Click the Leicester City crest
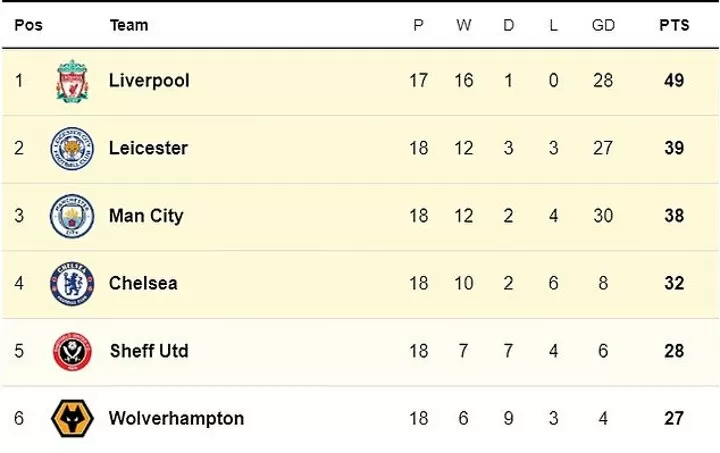Screen dimensions: 720x453 pos(72,148)
